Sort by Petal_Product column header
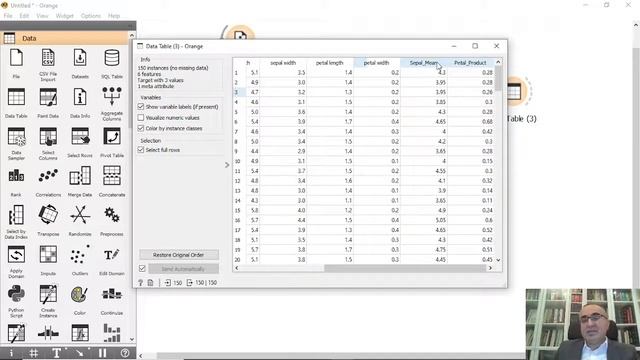The height and width of the screenshot is (360, 640). click(x=471, y=63)
